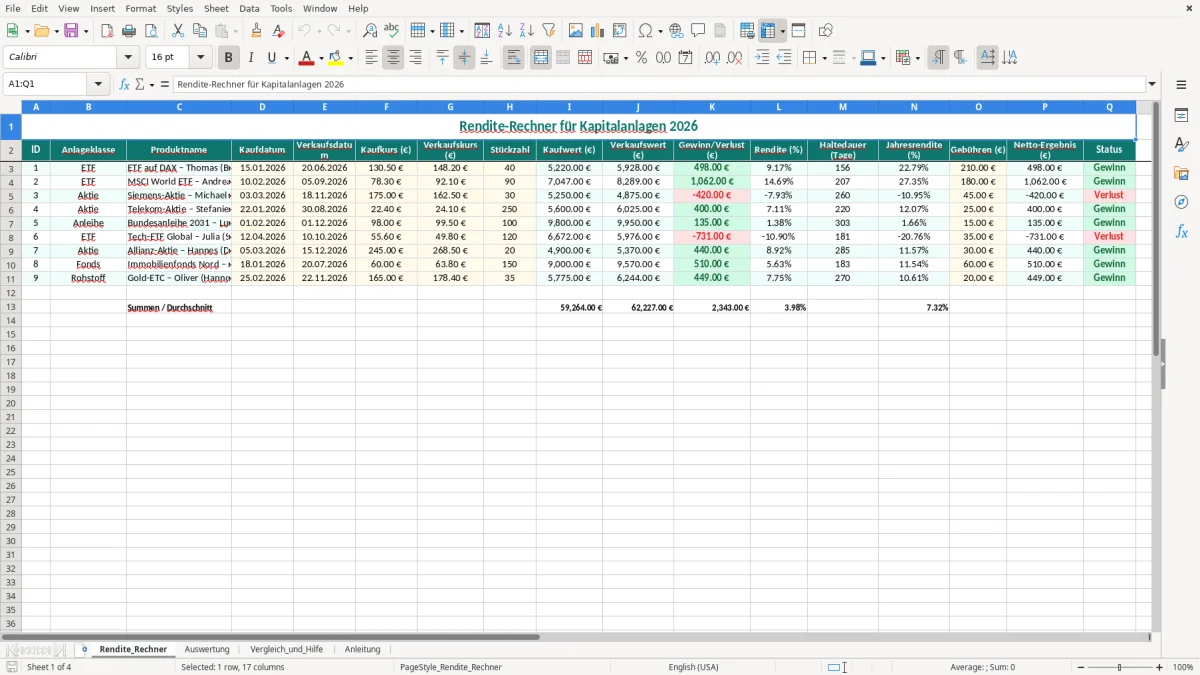Viewport: 1200px width, 675px height.
Task: Click the Font Color red swatch
Action: click(x=308, y=58)
